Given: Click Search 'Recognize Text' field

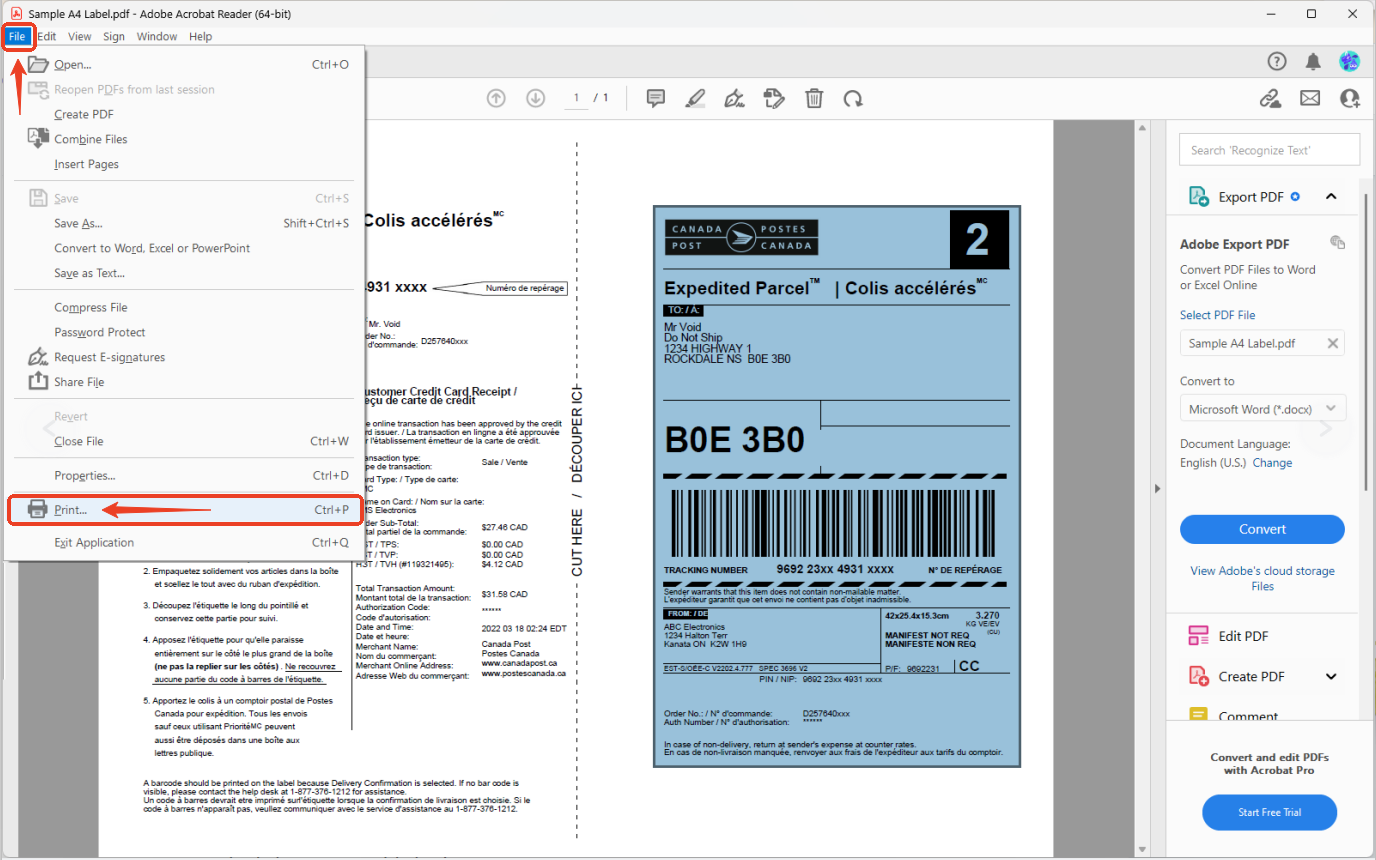Looking at the screenshot, I should tap(1270, 150).
